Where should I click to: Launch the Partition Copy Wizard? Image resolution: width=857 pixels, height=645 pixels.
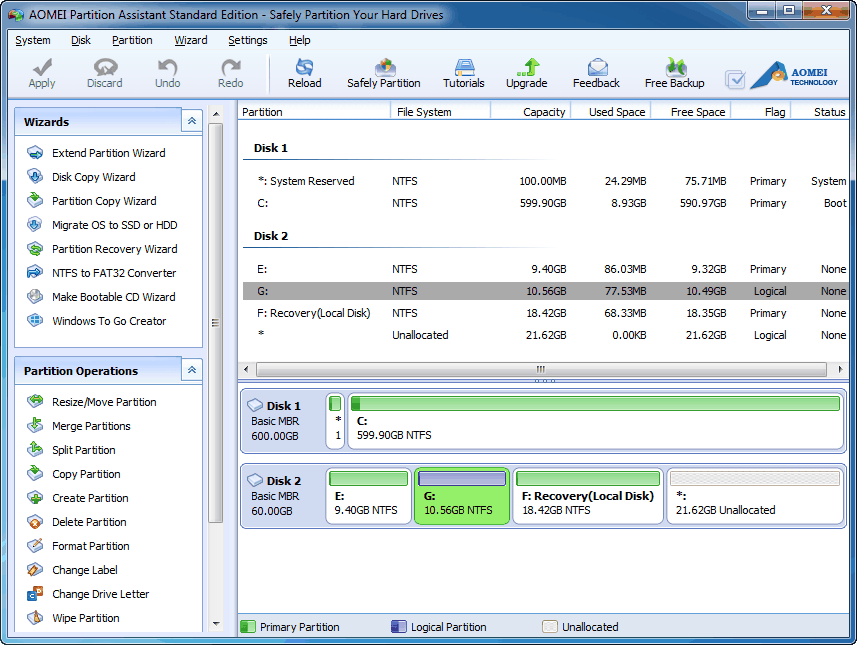(91, 201)
